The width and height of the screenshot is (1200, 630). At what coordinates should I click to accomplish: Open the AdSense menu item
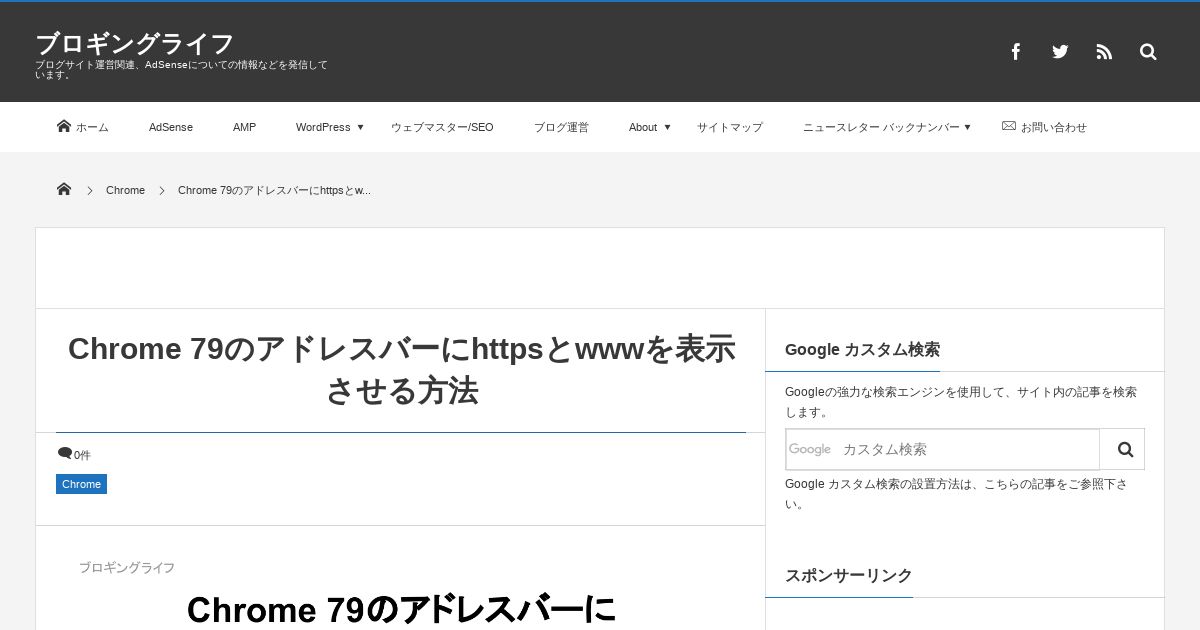[x=171, y=127]
